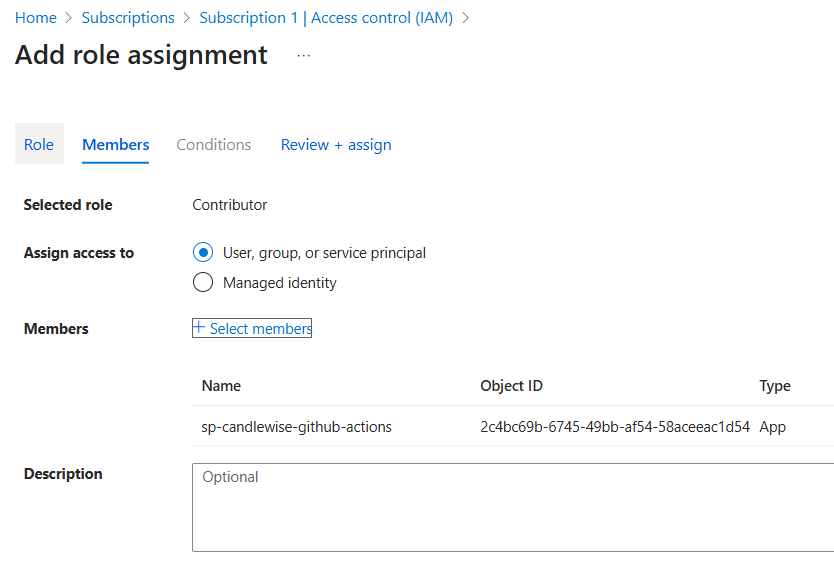Image resolution: width=834 pixels, height=579 pixels.
Task: Click the plus icon beside Select members
Action: click(x=199, y=328)
